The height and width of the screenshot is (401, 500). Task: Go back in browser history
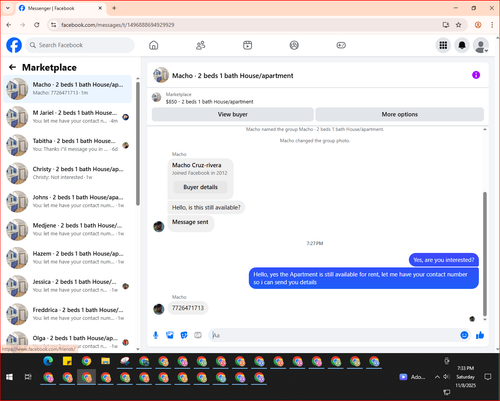pyautogui.click(x=9, y=25)
